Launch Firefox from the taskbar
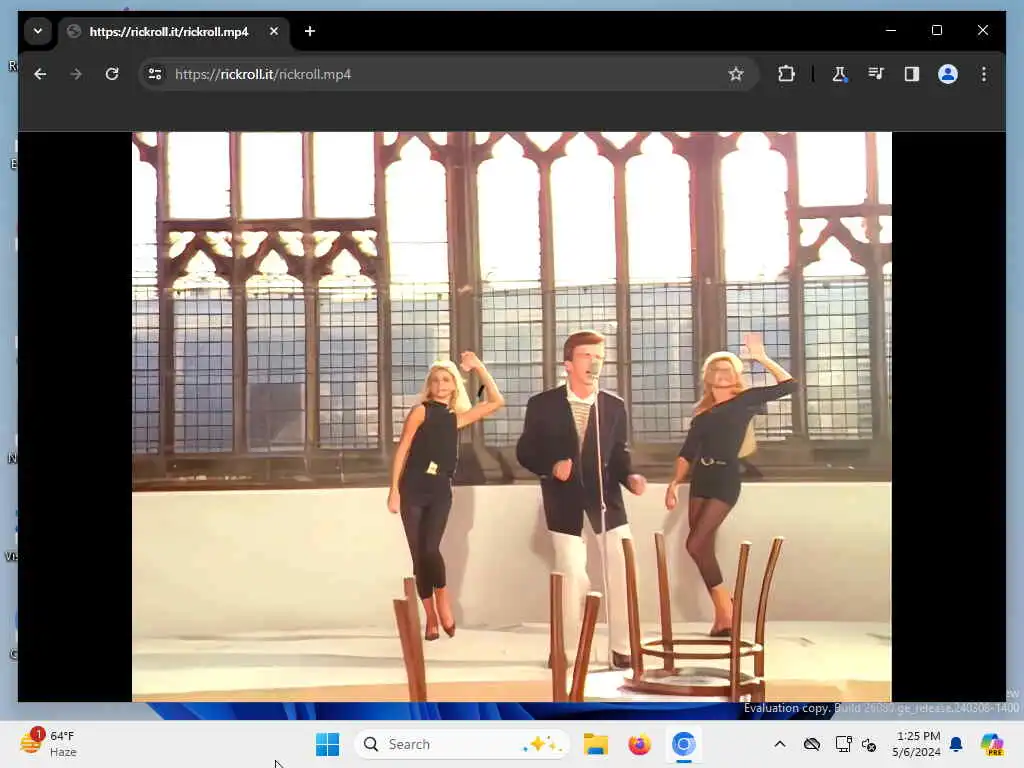 639,744
